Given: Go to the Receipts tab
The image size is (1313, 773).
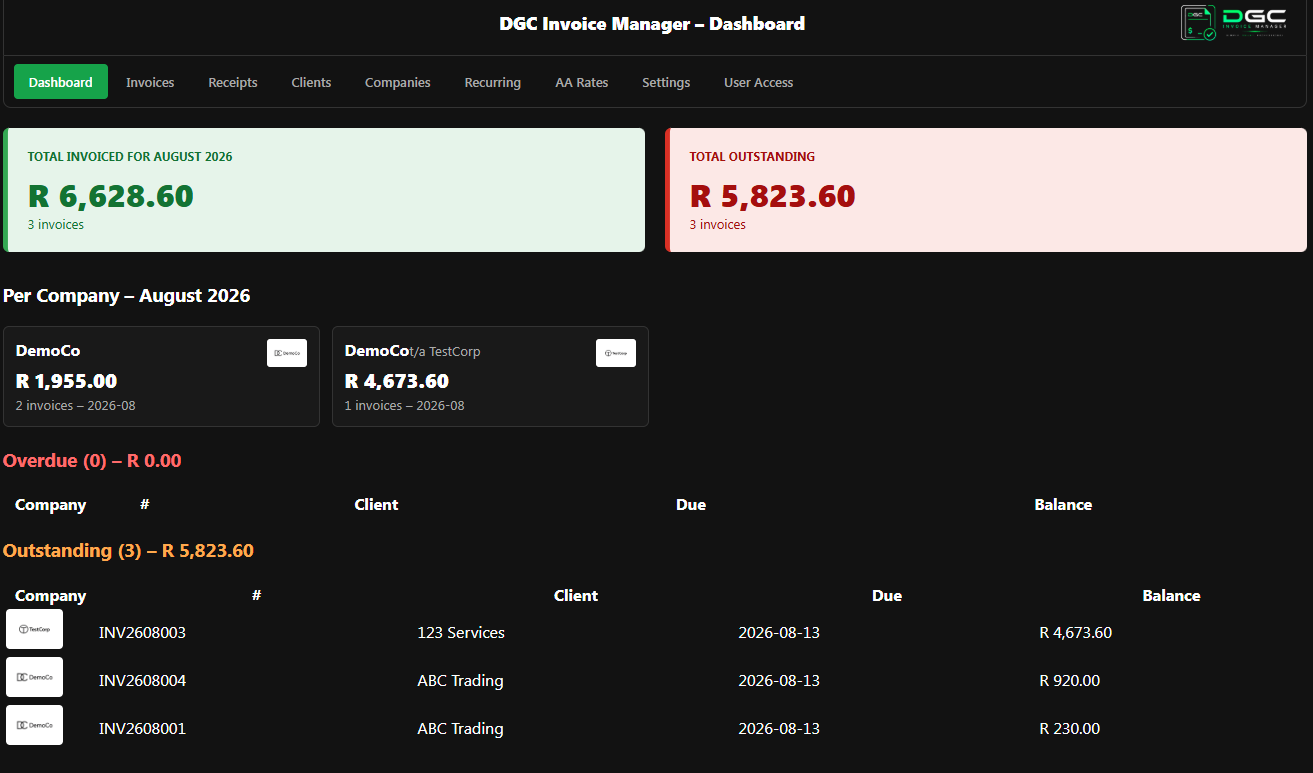Looking at the screenshot, I should coord(233,82).
